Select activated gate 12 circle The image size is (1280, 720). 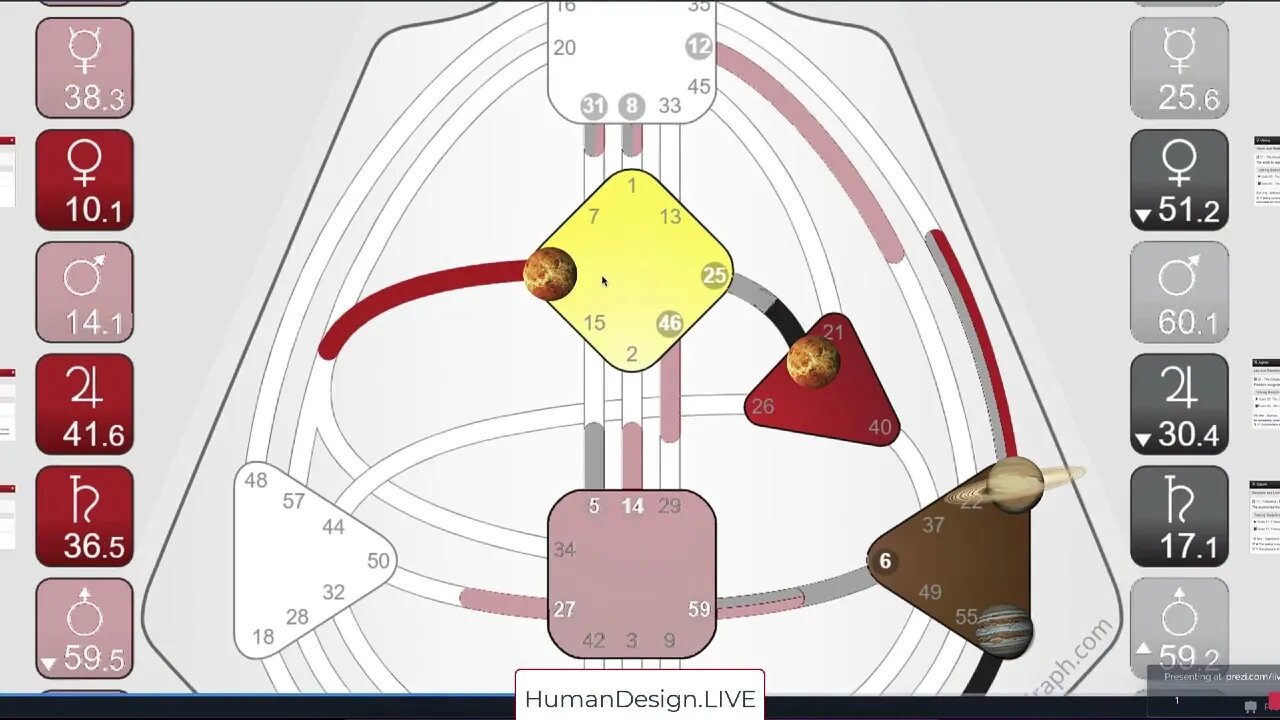pos(699,46)
